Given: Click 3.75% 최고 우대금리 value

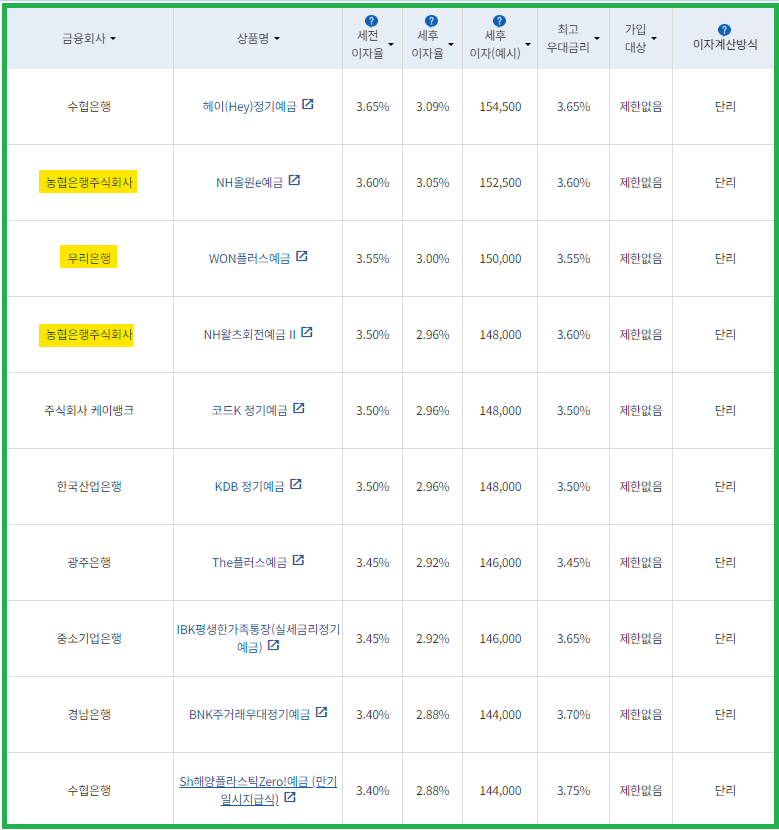Looking at the screenshot, I should click(573, 790).
